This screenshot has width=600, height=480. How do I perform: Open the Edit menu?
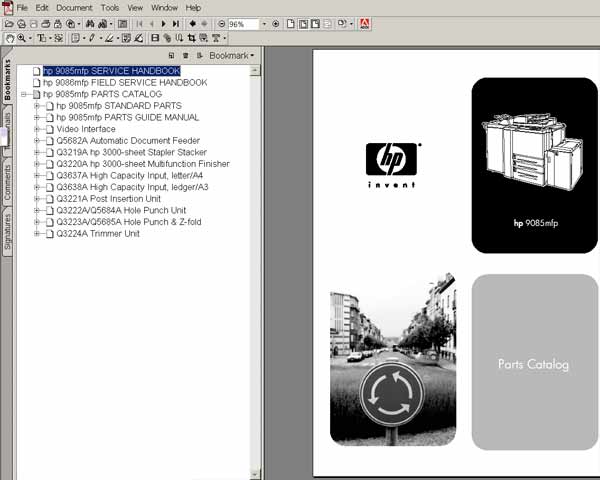[x=42, y=8]
